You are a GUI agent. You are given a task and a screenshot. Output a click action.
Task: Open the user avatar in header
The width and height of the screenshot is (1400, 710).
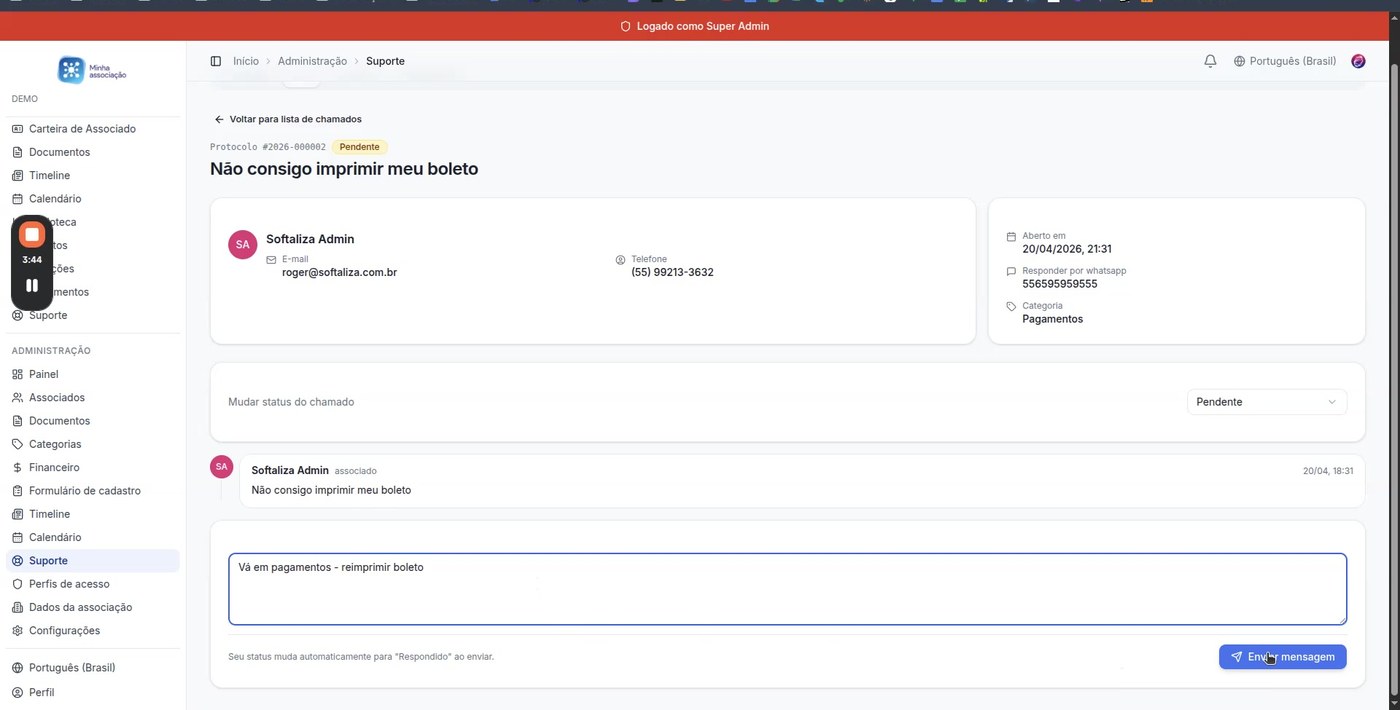tap(1358, 61)
